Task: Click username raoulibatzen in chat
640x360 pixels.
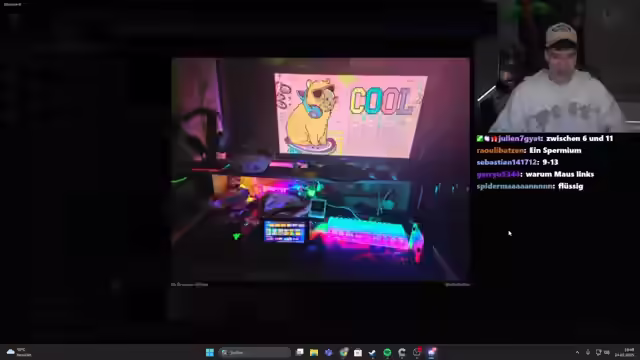Action: click(x=500, y=151)
